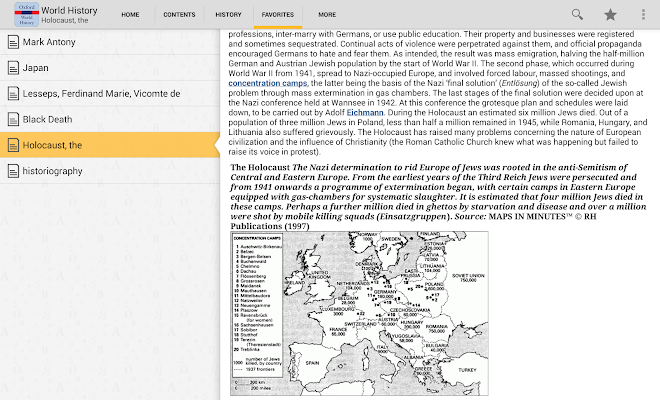Click document icon beside historiography
The height and width of the screenshot is (400, 660).
(x=13, y=171)
